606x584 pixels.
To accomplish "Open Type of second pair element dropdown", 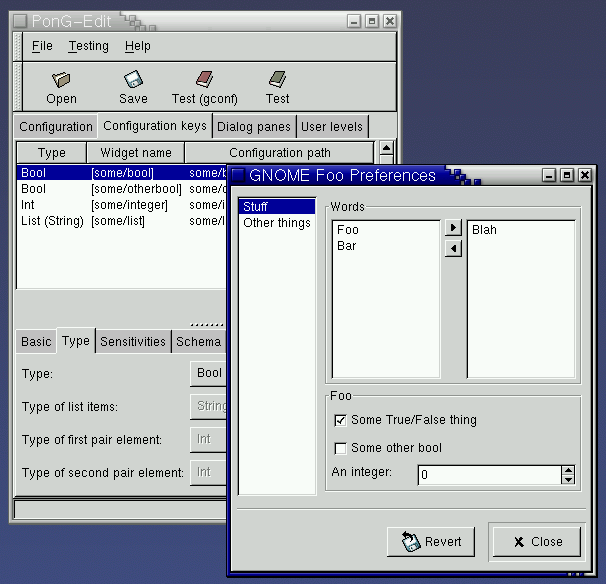I will click(208, 472).
